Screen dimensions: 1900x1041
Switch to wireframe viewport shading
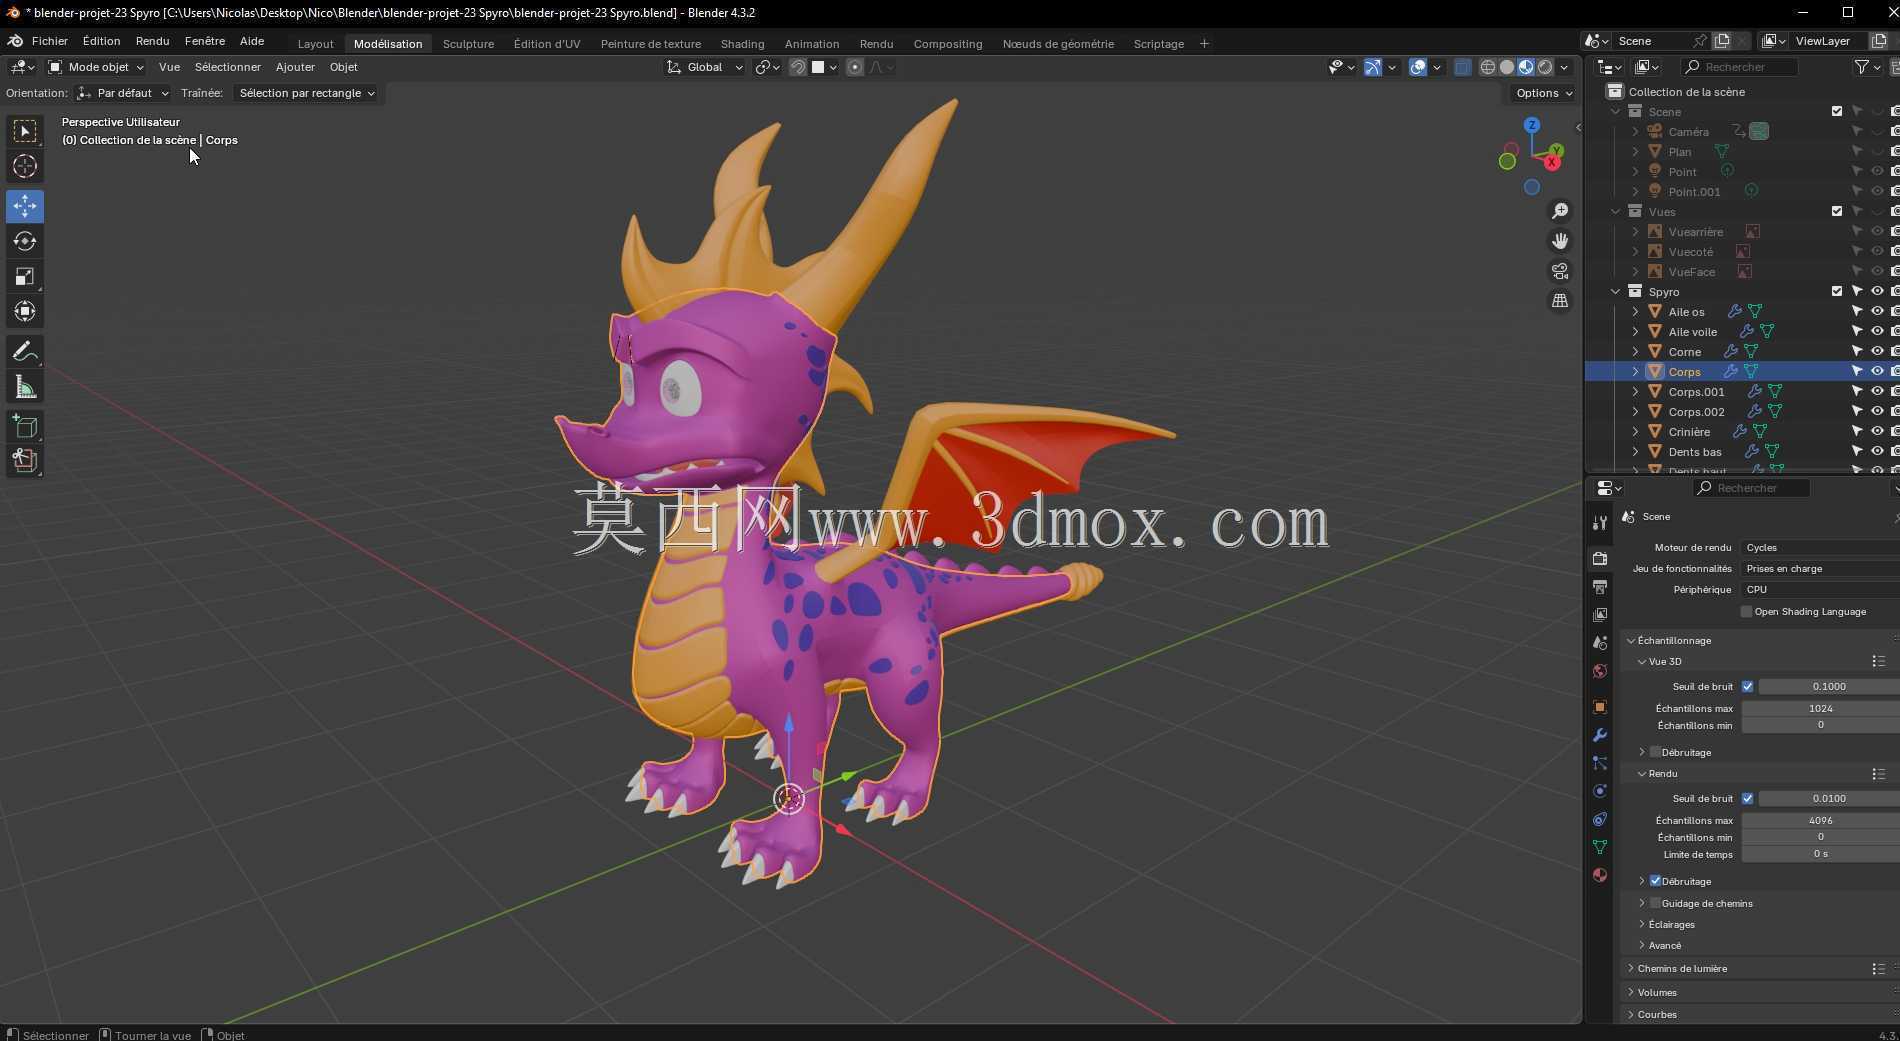point(1488,67)
